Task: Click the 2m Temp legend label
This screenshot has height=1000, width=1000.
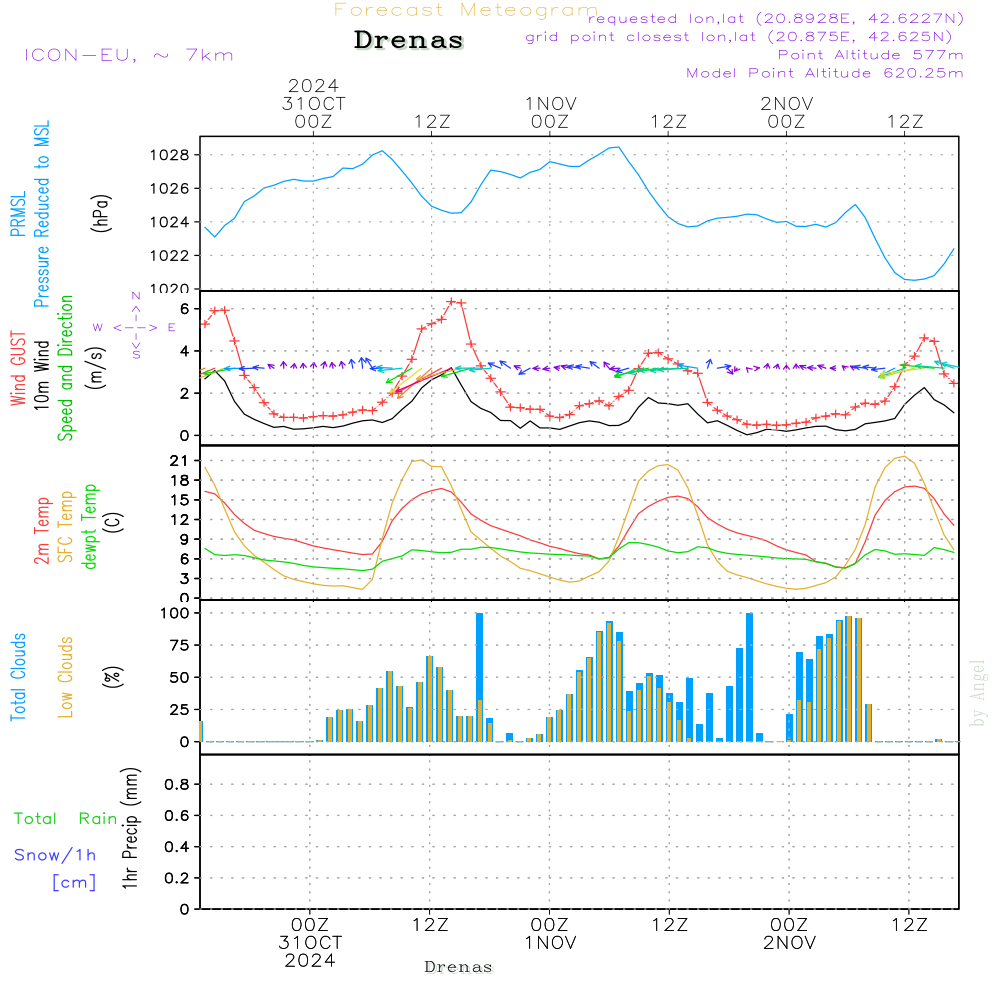Action: pyautogui.click(x=41, y=531)
